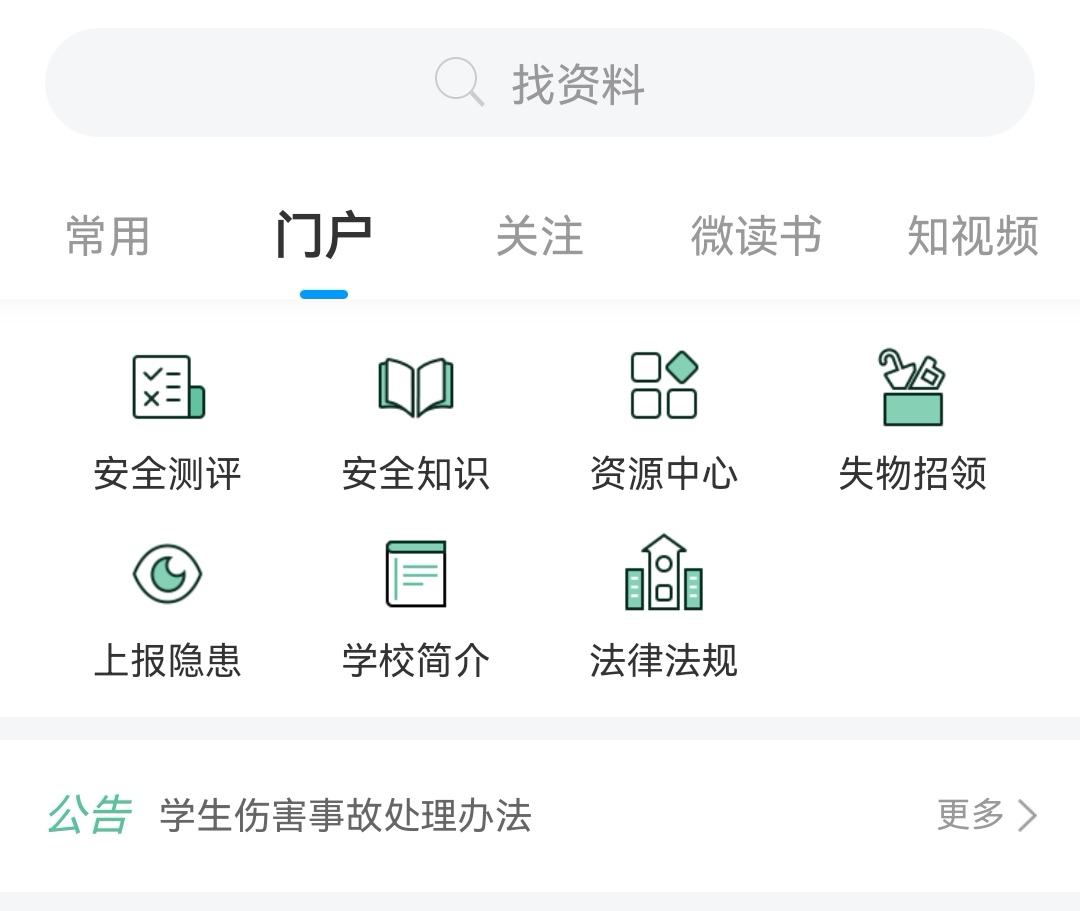
Task: Switch to the 关注 tab
Action: pos(539,237)
